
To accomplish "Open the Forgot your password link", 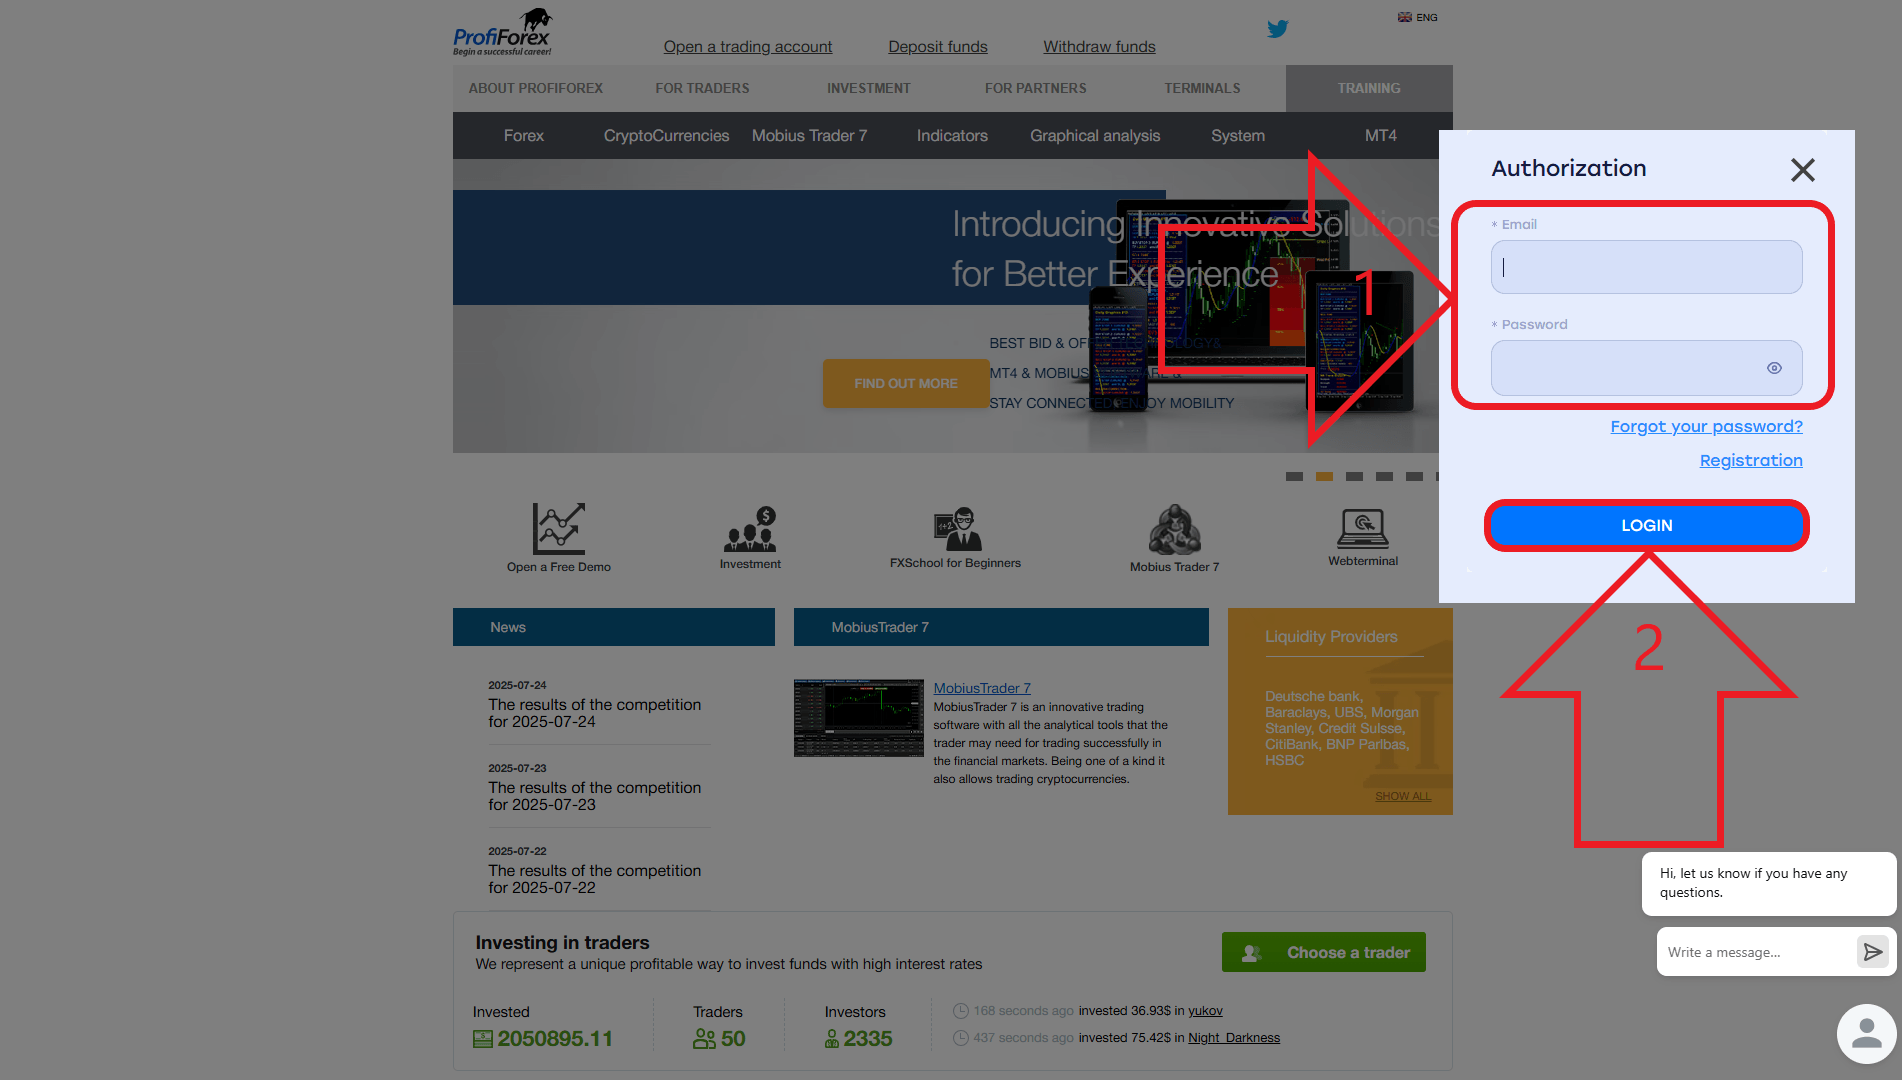I will point(1706,426).
